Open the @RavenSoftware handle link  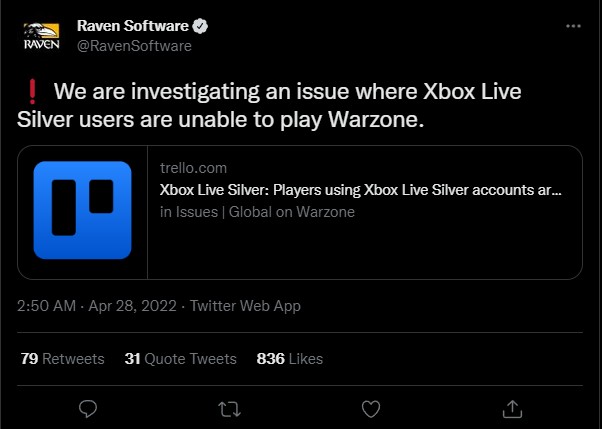[134, 45]
